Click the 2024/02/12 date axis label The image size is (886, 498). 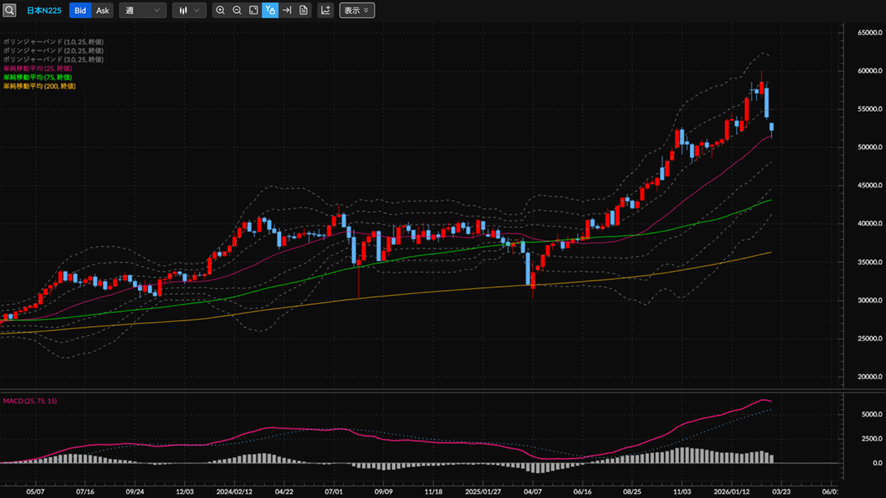pos(234,491)
